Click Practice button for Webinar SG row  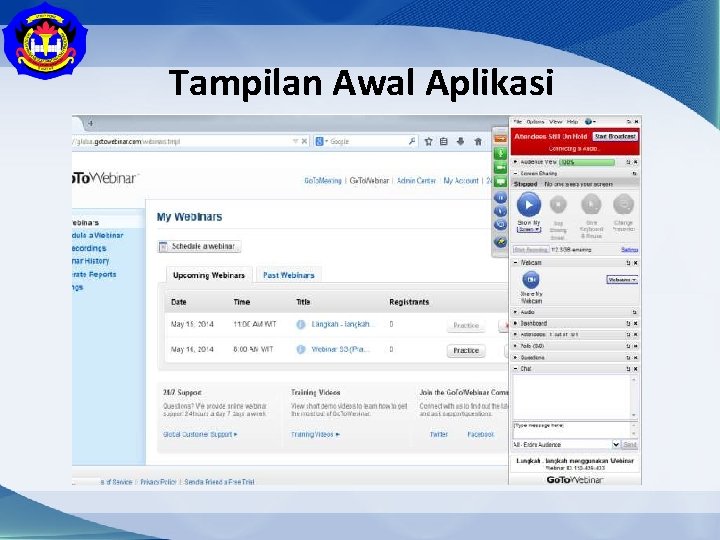click(466, 350)
